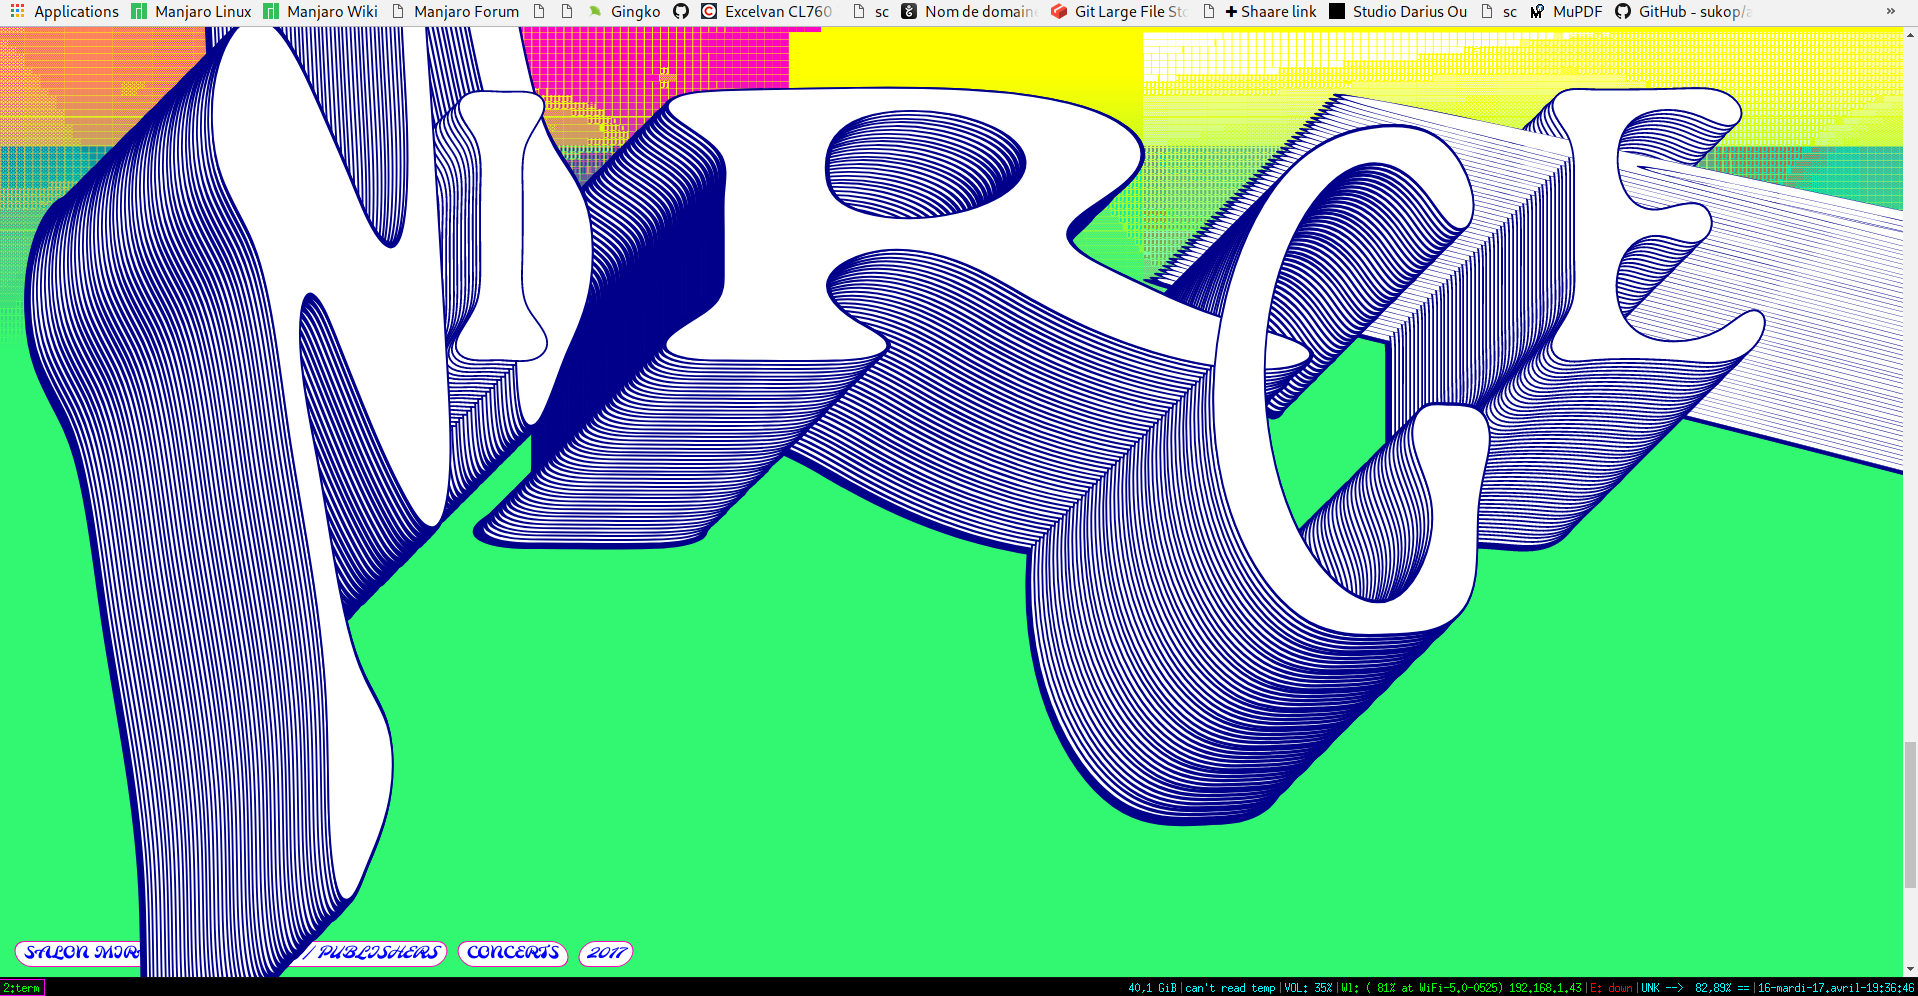Open the Gingko bookmark
The width and height of the screenshot is (1918, 996).
pos(624,12)
